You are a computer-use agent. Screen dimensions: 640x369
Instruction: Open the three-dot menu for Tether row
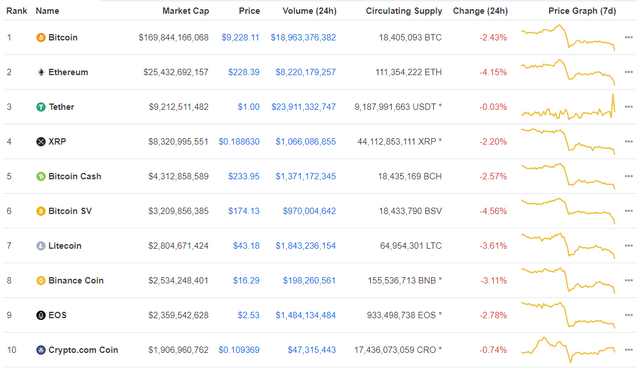629,107
